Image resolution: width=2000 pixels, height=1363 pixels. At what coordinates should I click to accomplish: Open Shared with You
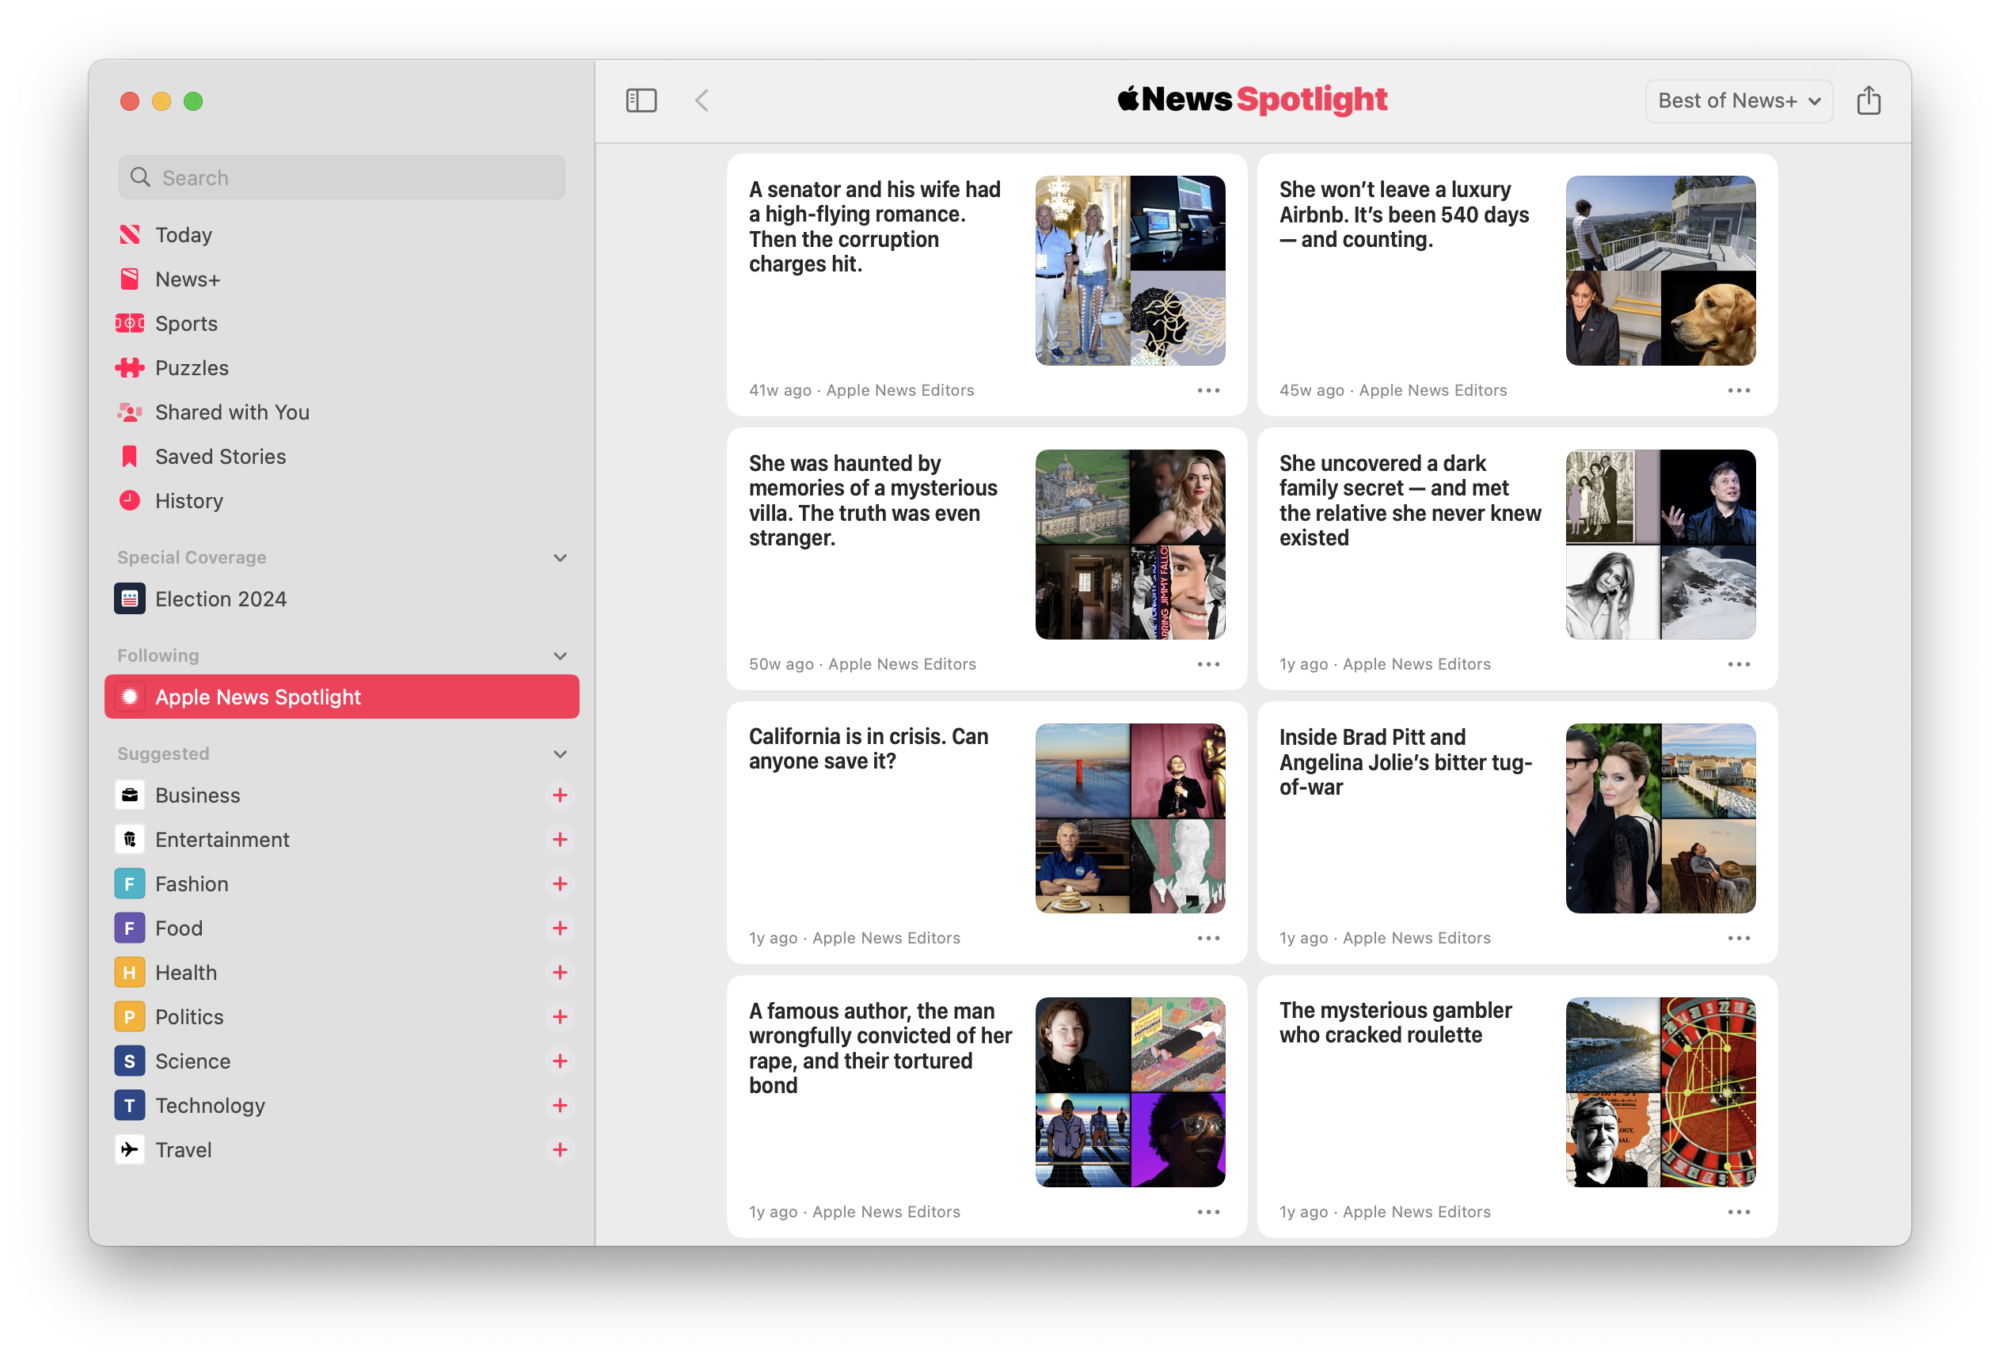tap(231, 412)
